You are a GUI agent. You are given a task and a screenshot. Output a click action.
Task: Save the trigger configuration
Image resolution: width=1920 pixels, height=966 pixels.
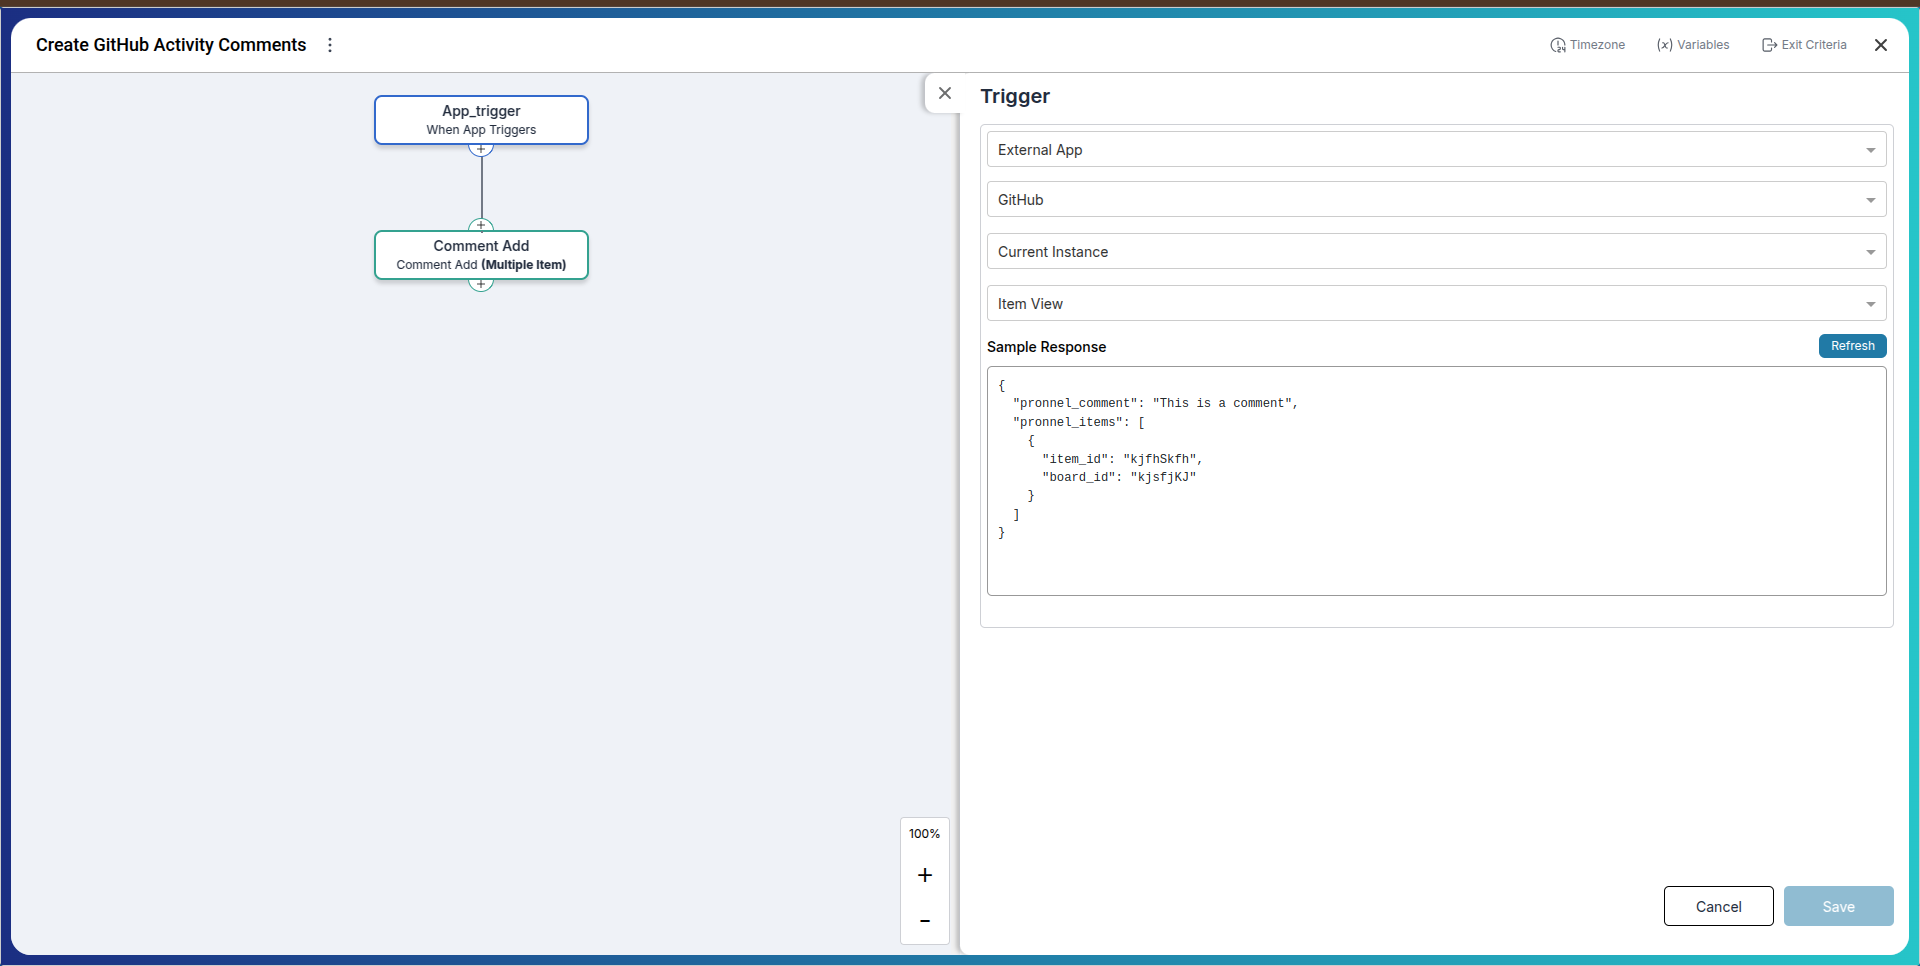coord(1838,906)
